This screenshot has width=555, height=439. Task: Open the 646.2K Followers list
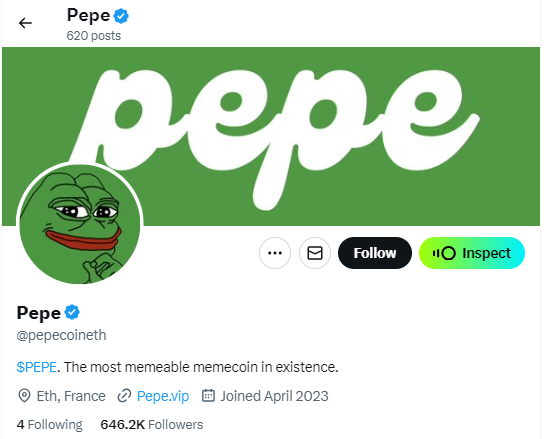pos(152,424)
